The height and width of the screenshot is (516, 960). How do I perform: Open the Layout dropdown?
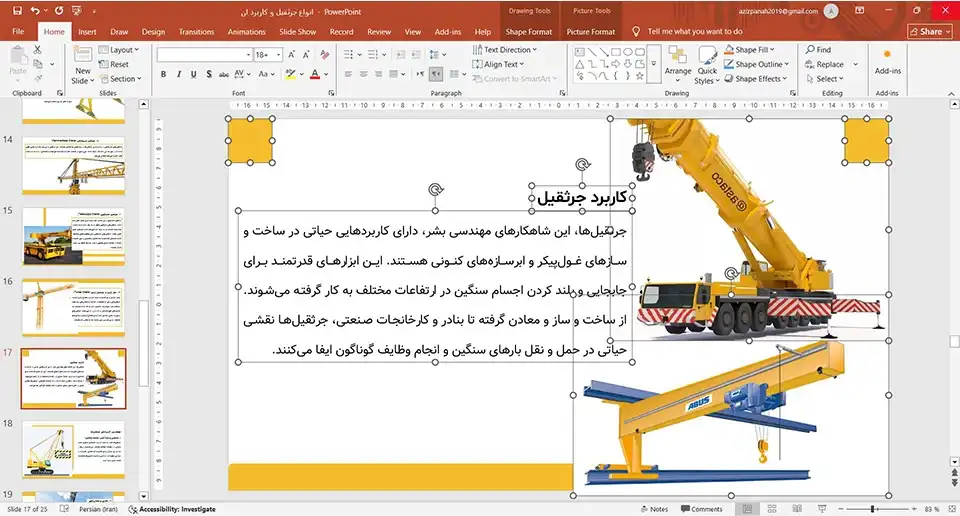point(119,50)
